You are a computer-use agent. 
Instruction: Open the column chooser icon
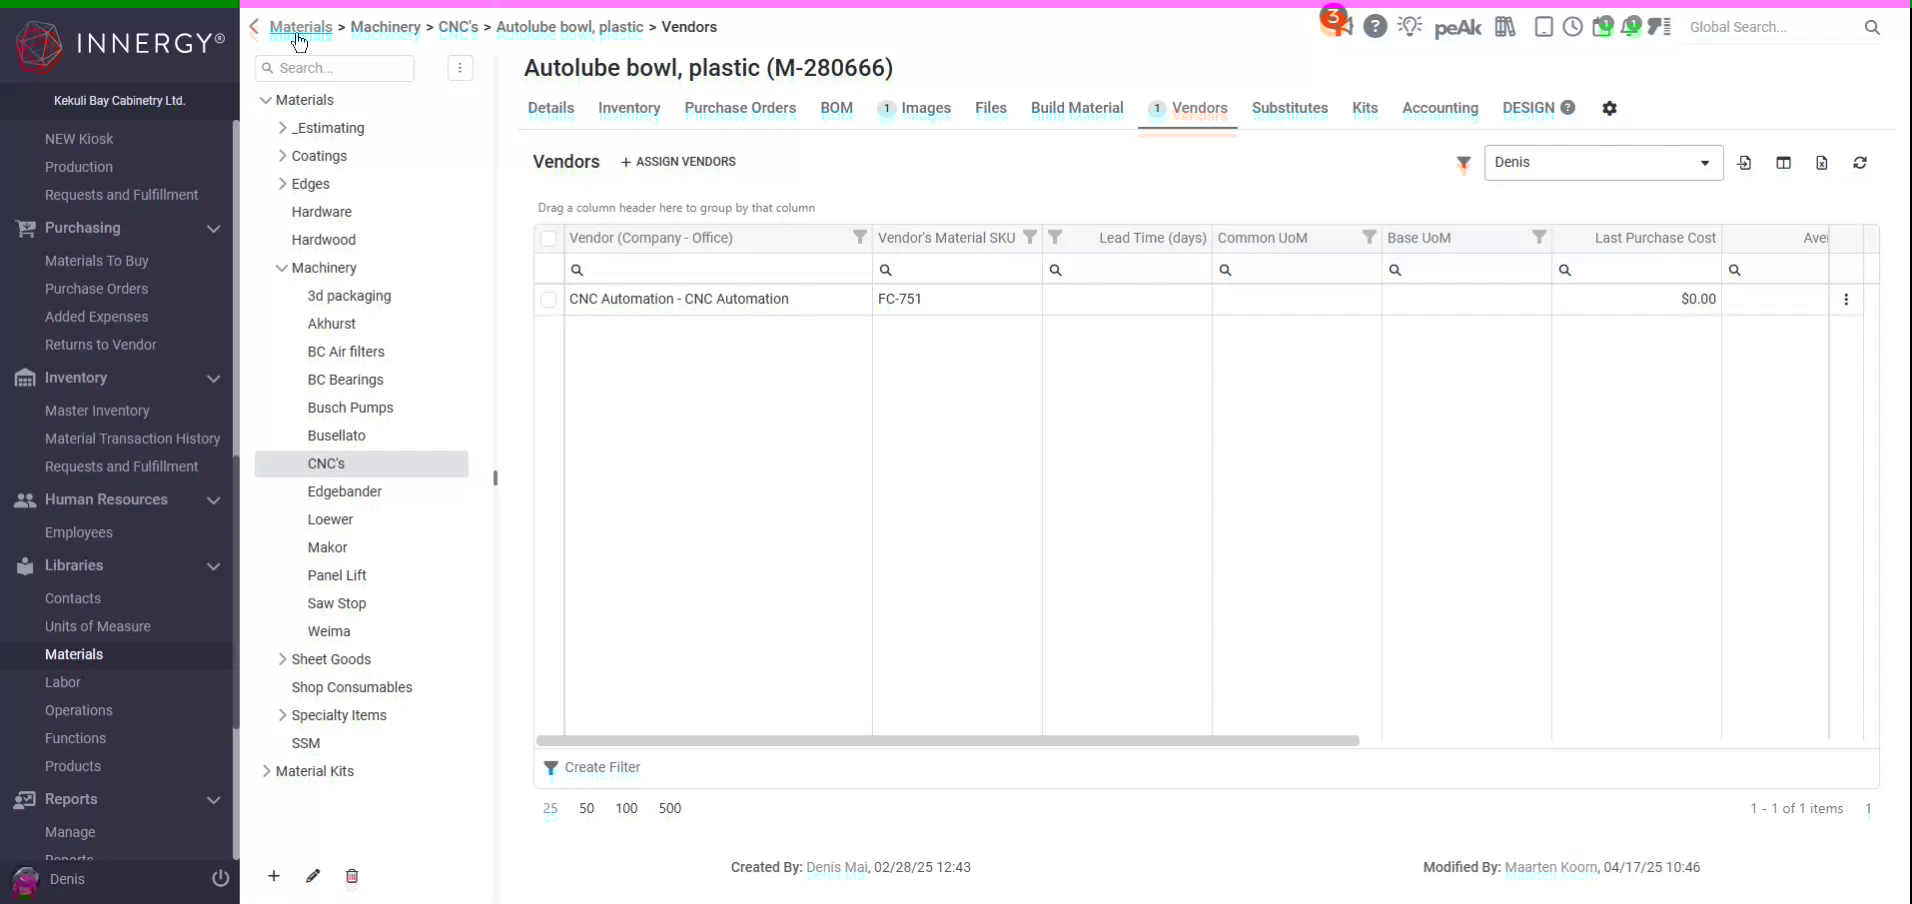pos(1784,163)
